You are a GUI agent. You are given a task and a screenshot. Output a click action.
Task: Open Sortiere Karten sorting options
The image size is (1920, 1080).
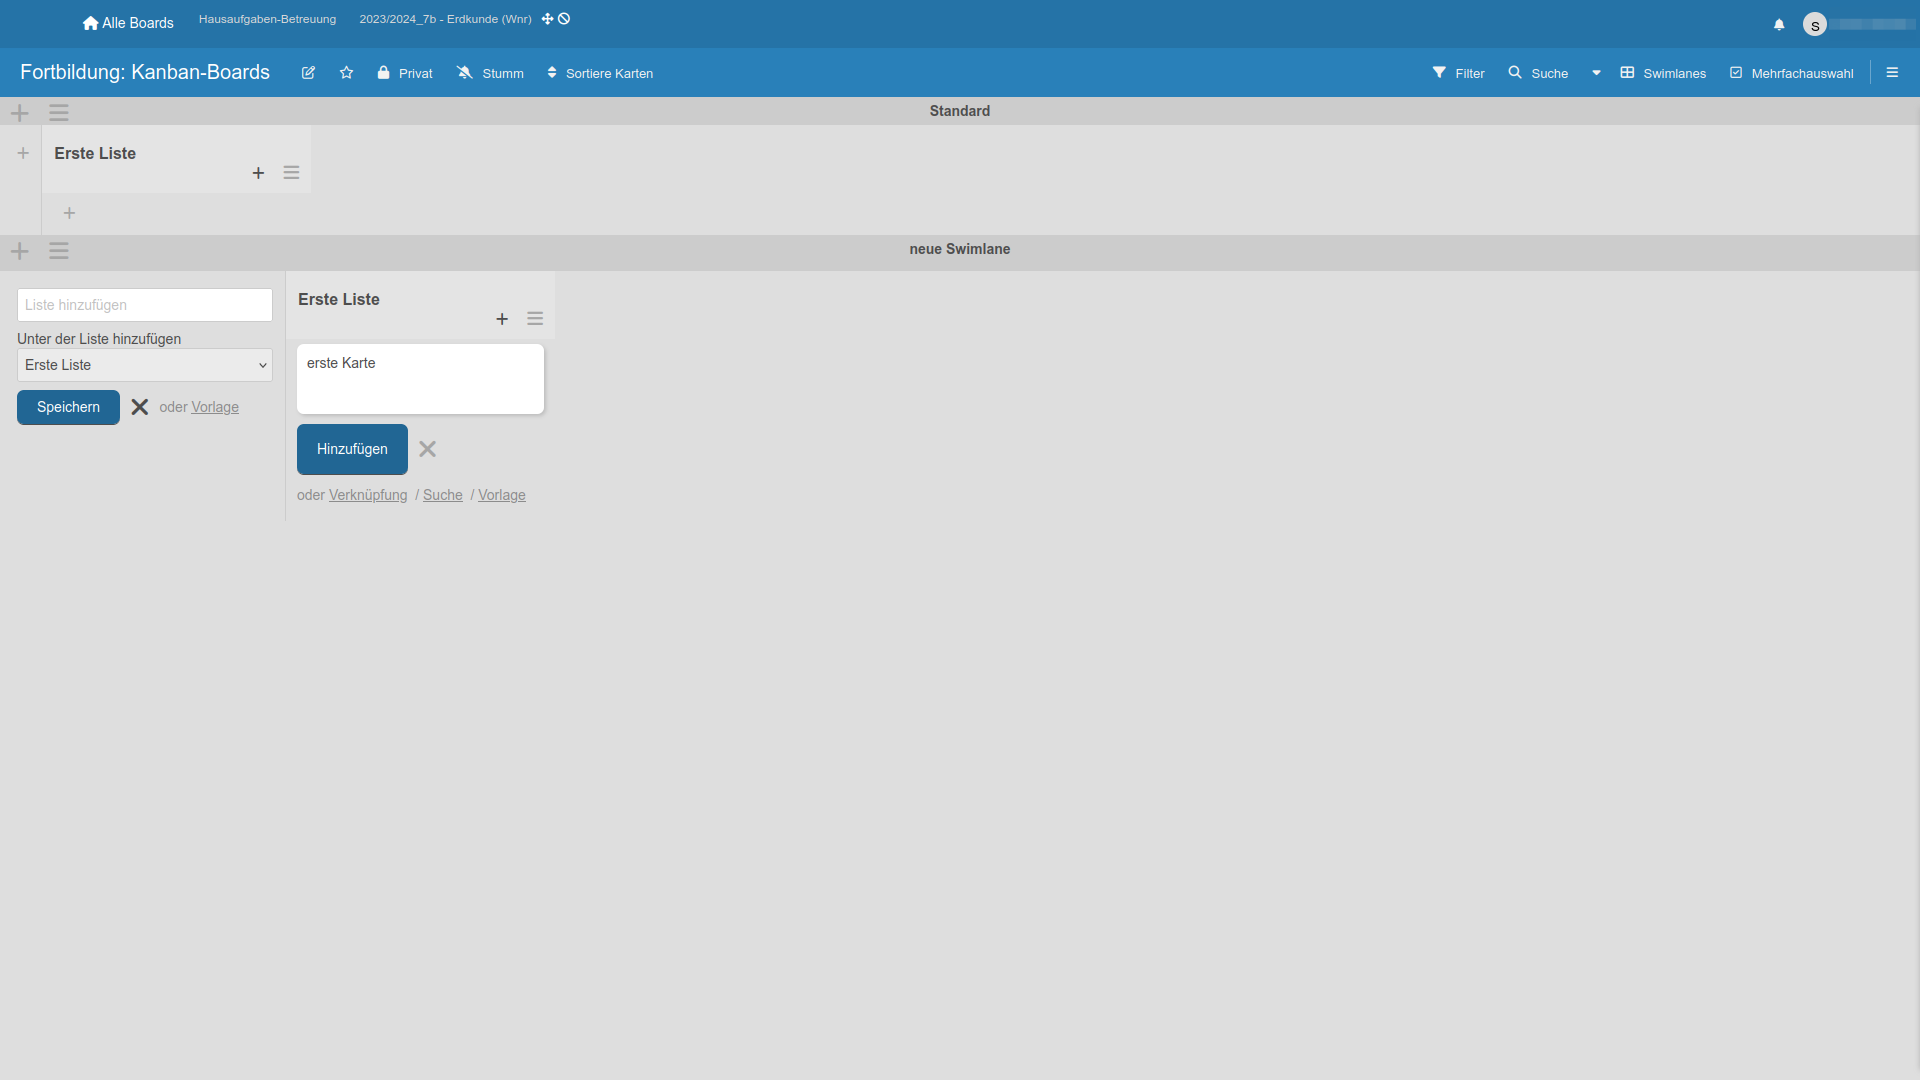(x=600, y=73)
